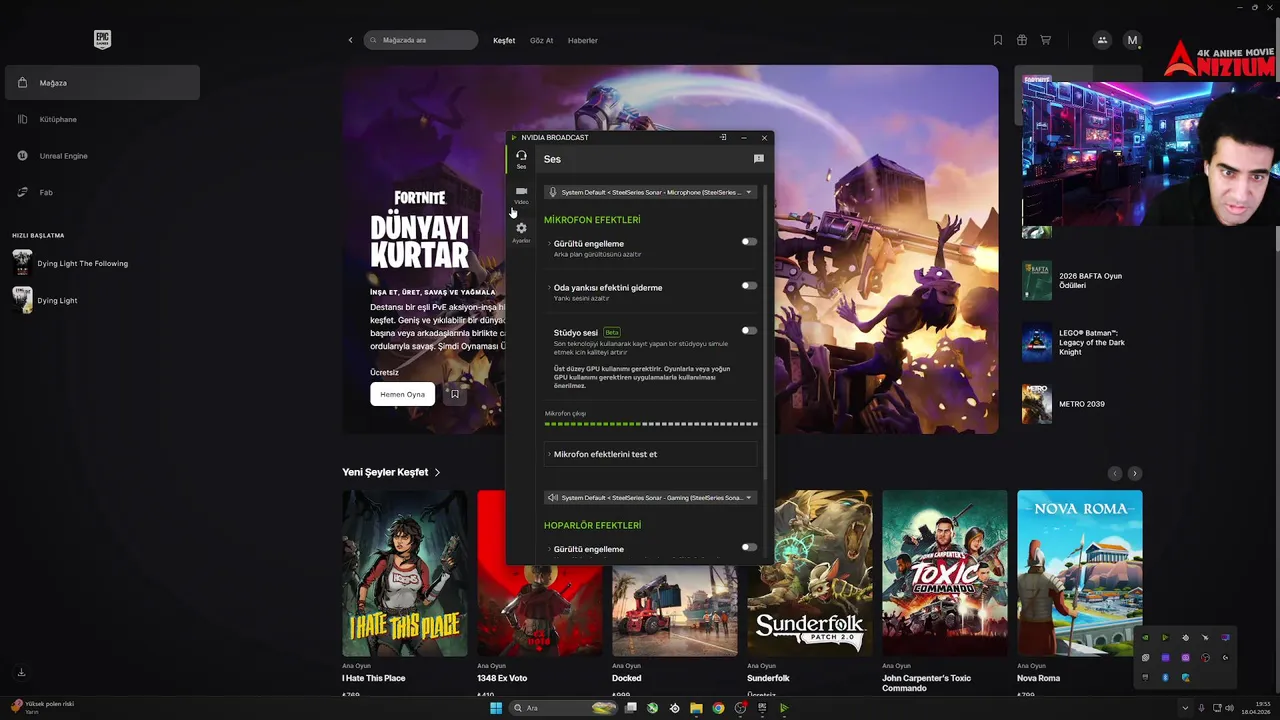
Task: Open Task View on taskbar
Action: coord(631,708)
